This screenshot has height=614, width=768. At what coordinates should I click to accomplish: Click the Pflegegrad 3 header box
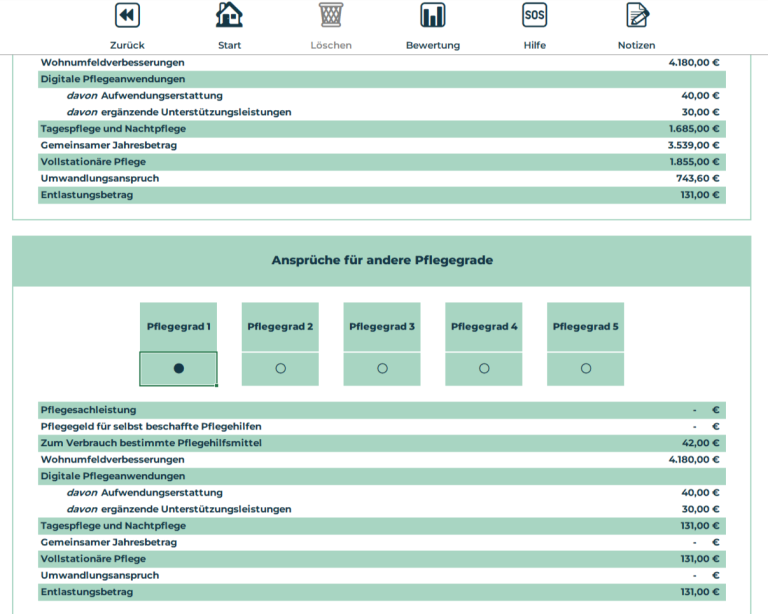[x=382, y=327]
